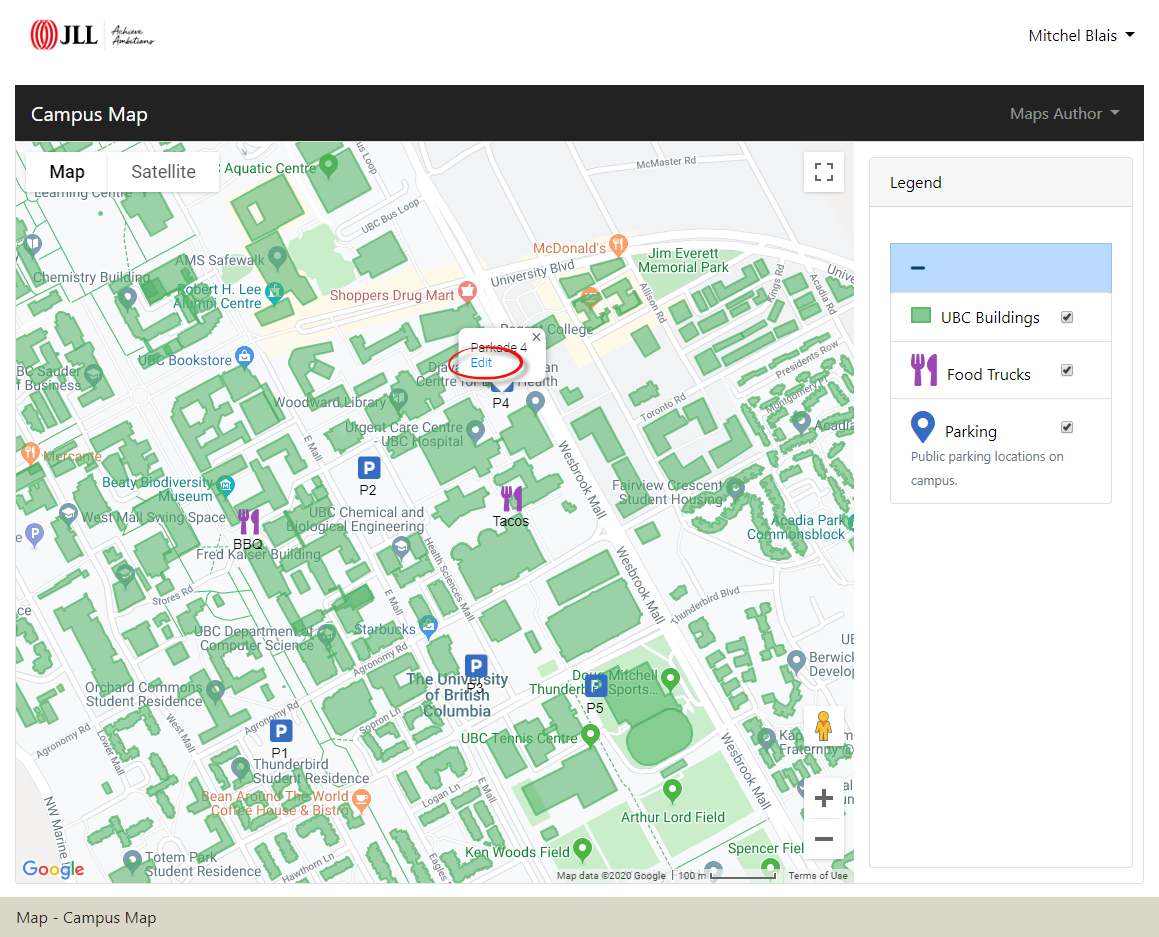Click the Woodward Library pin
The height and width of the screenshot is (937, 1159).
click(x=398, y=398)
